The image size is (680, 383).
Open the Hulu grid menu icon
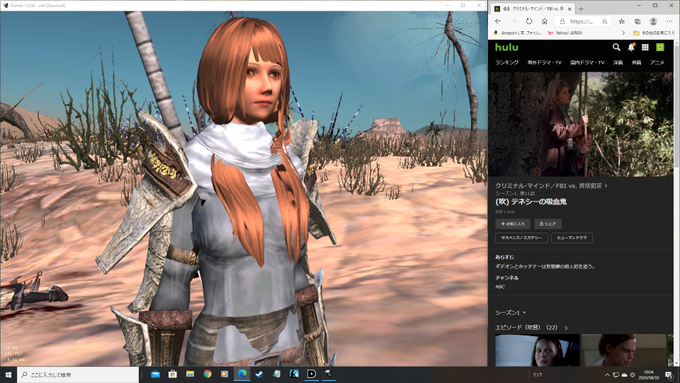tap(645, 47)
